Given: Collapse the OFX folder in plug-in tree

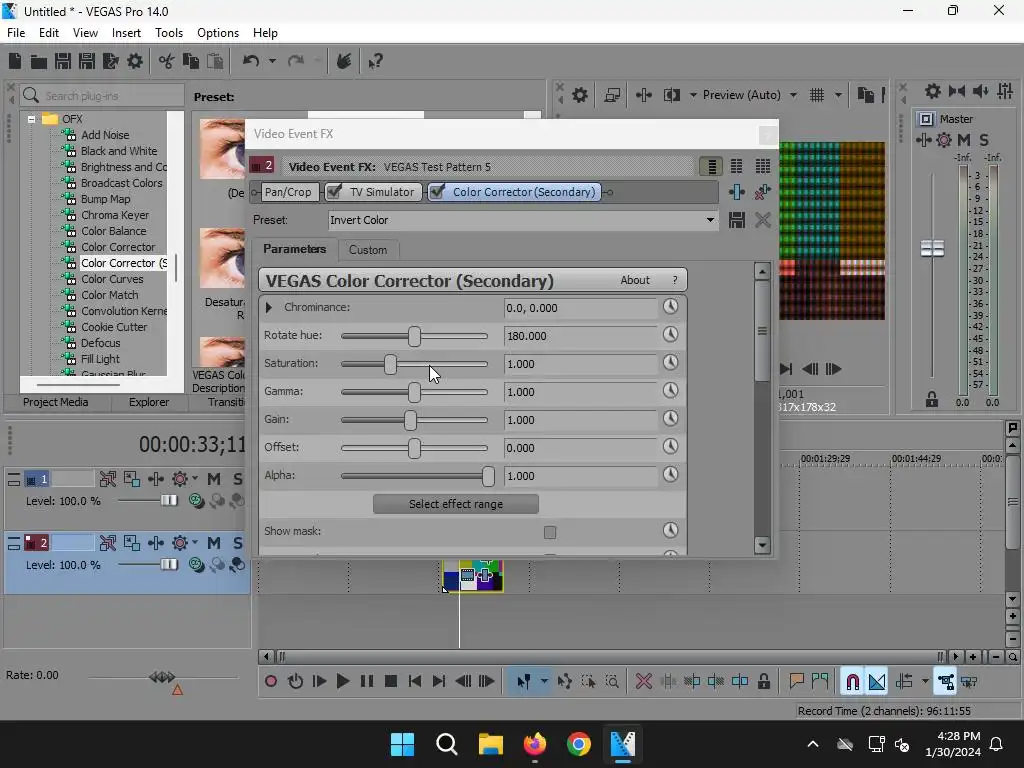Looking at the screenshot, I should pyautogui.click(x=31, y=119).
